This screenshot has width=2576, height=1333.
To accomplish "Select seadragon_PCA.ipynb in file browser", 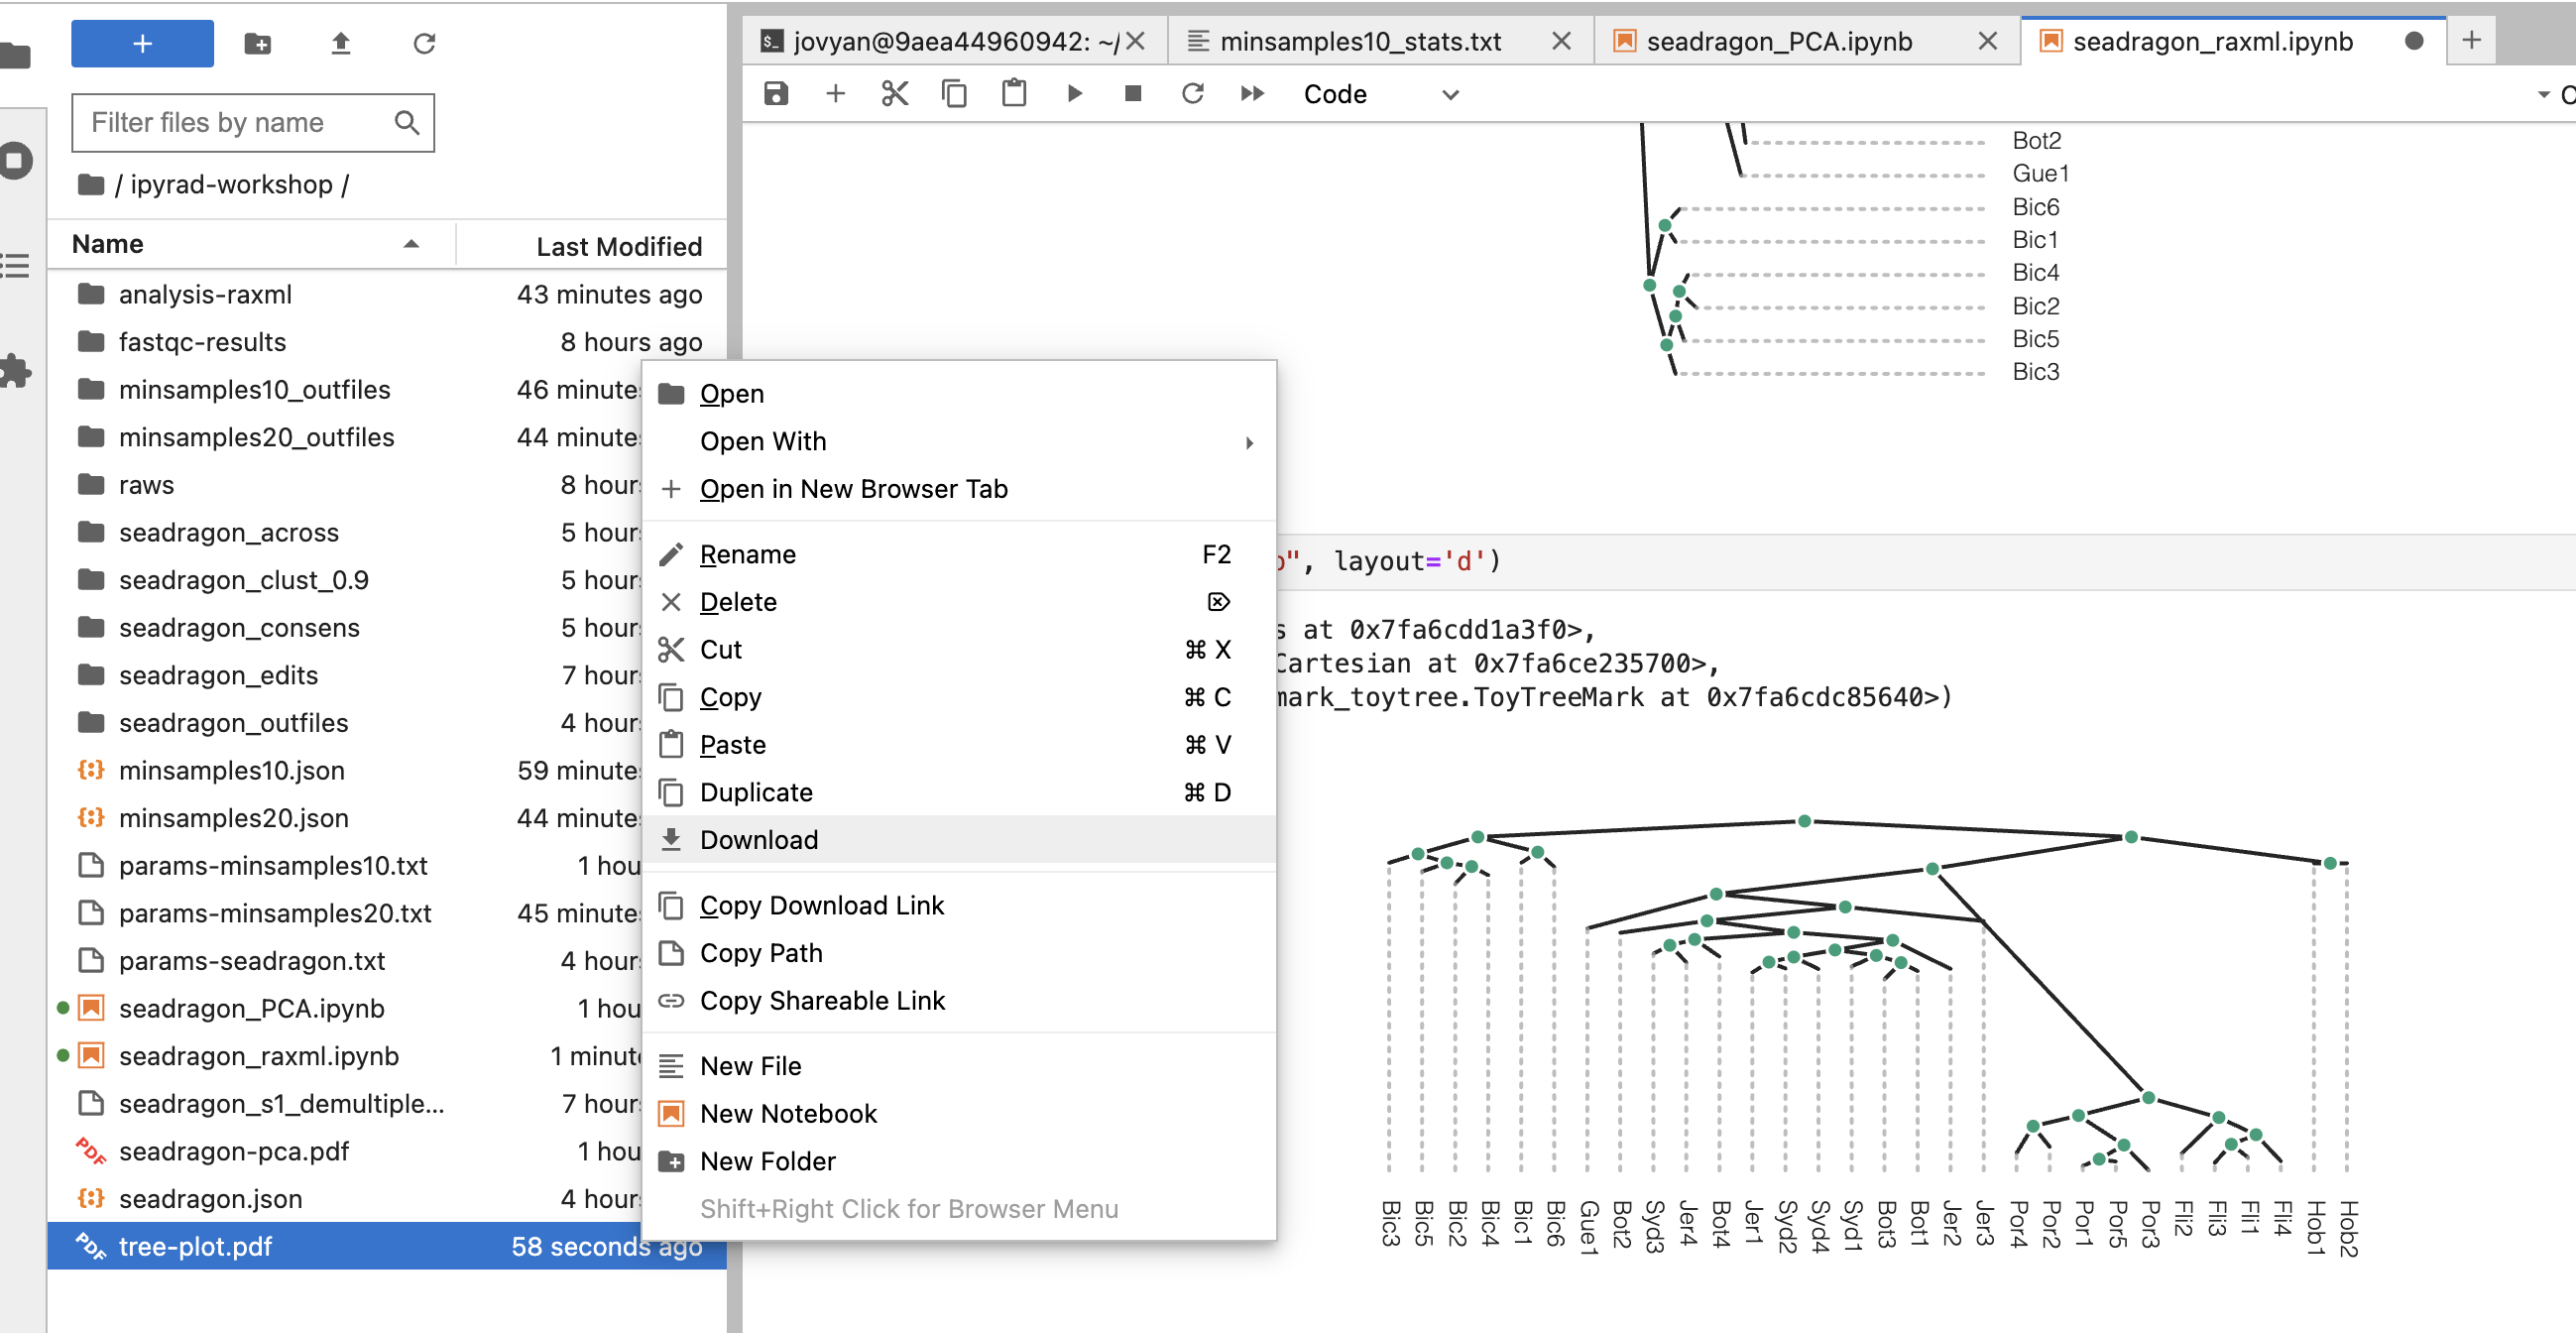I will (345, 1009).
